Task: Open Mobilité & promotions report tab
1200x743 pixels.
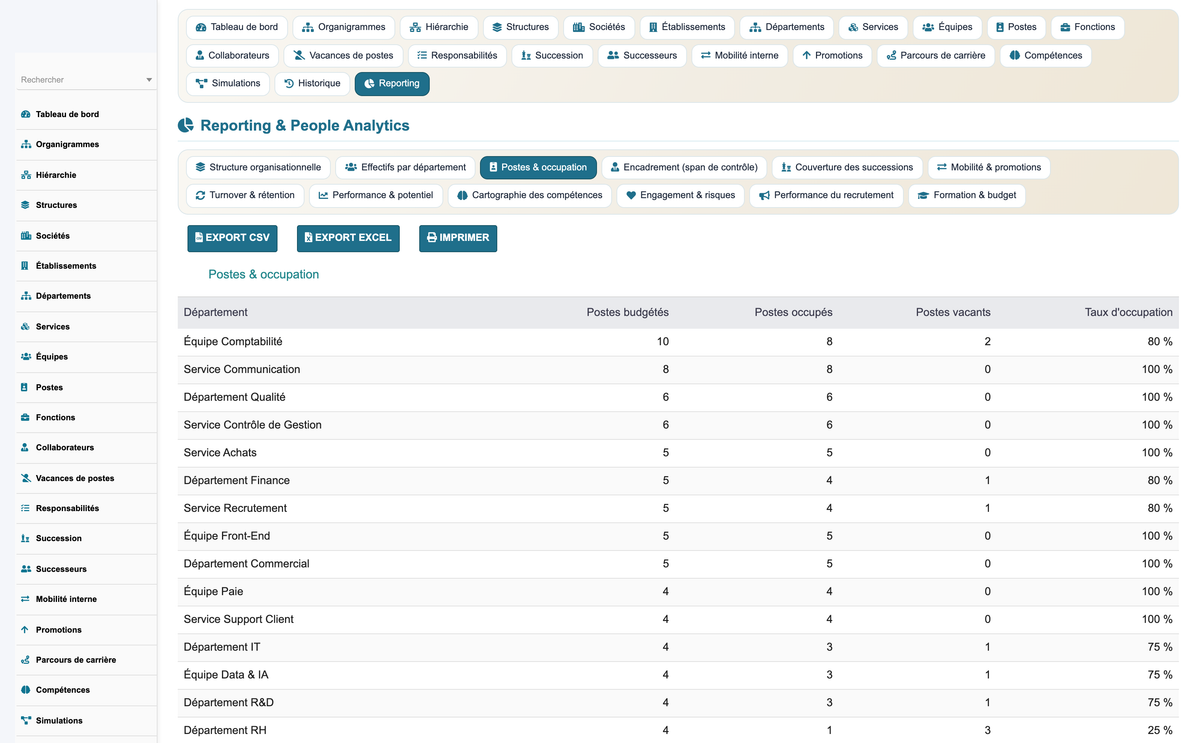Action: click(989, 168)
